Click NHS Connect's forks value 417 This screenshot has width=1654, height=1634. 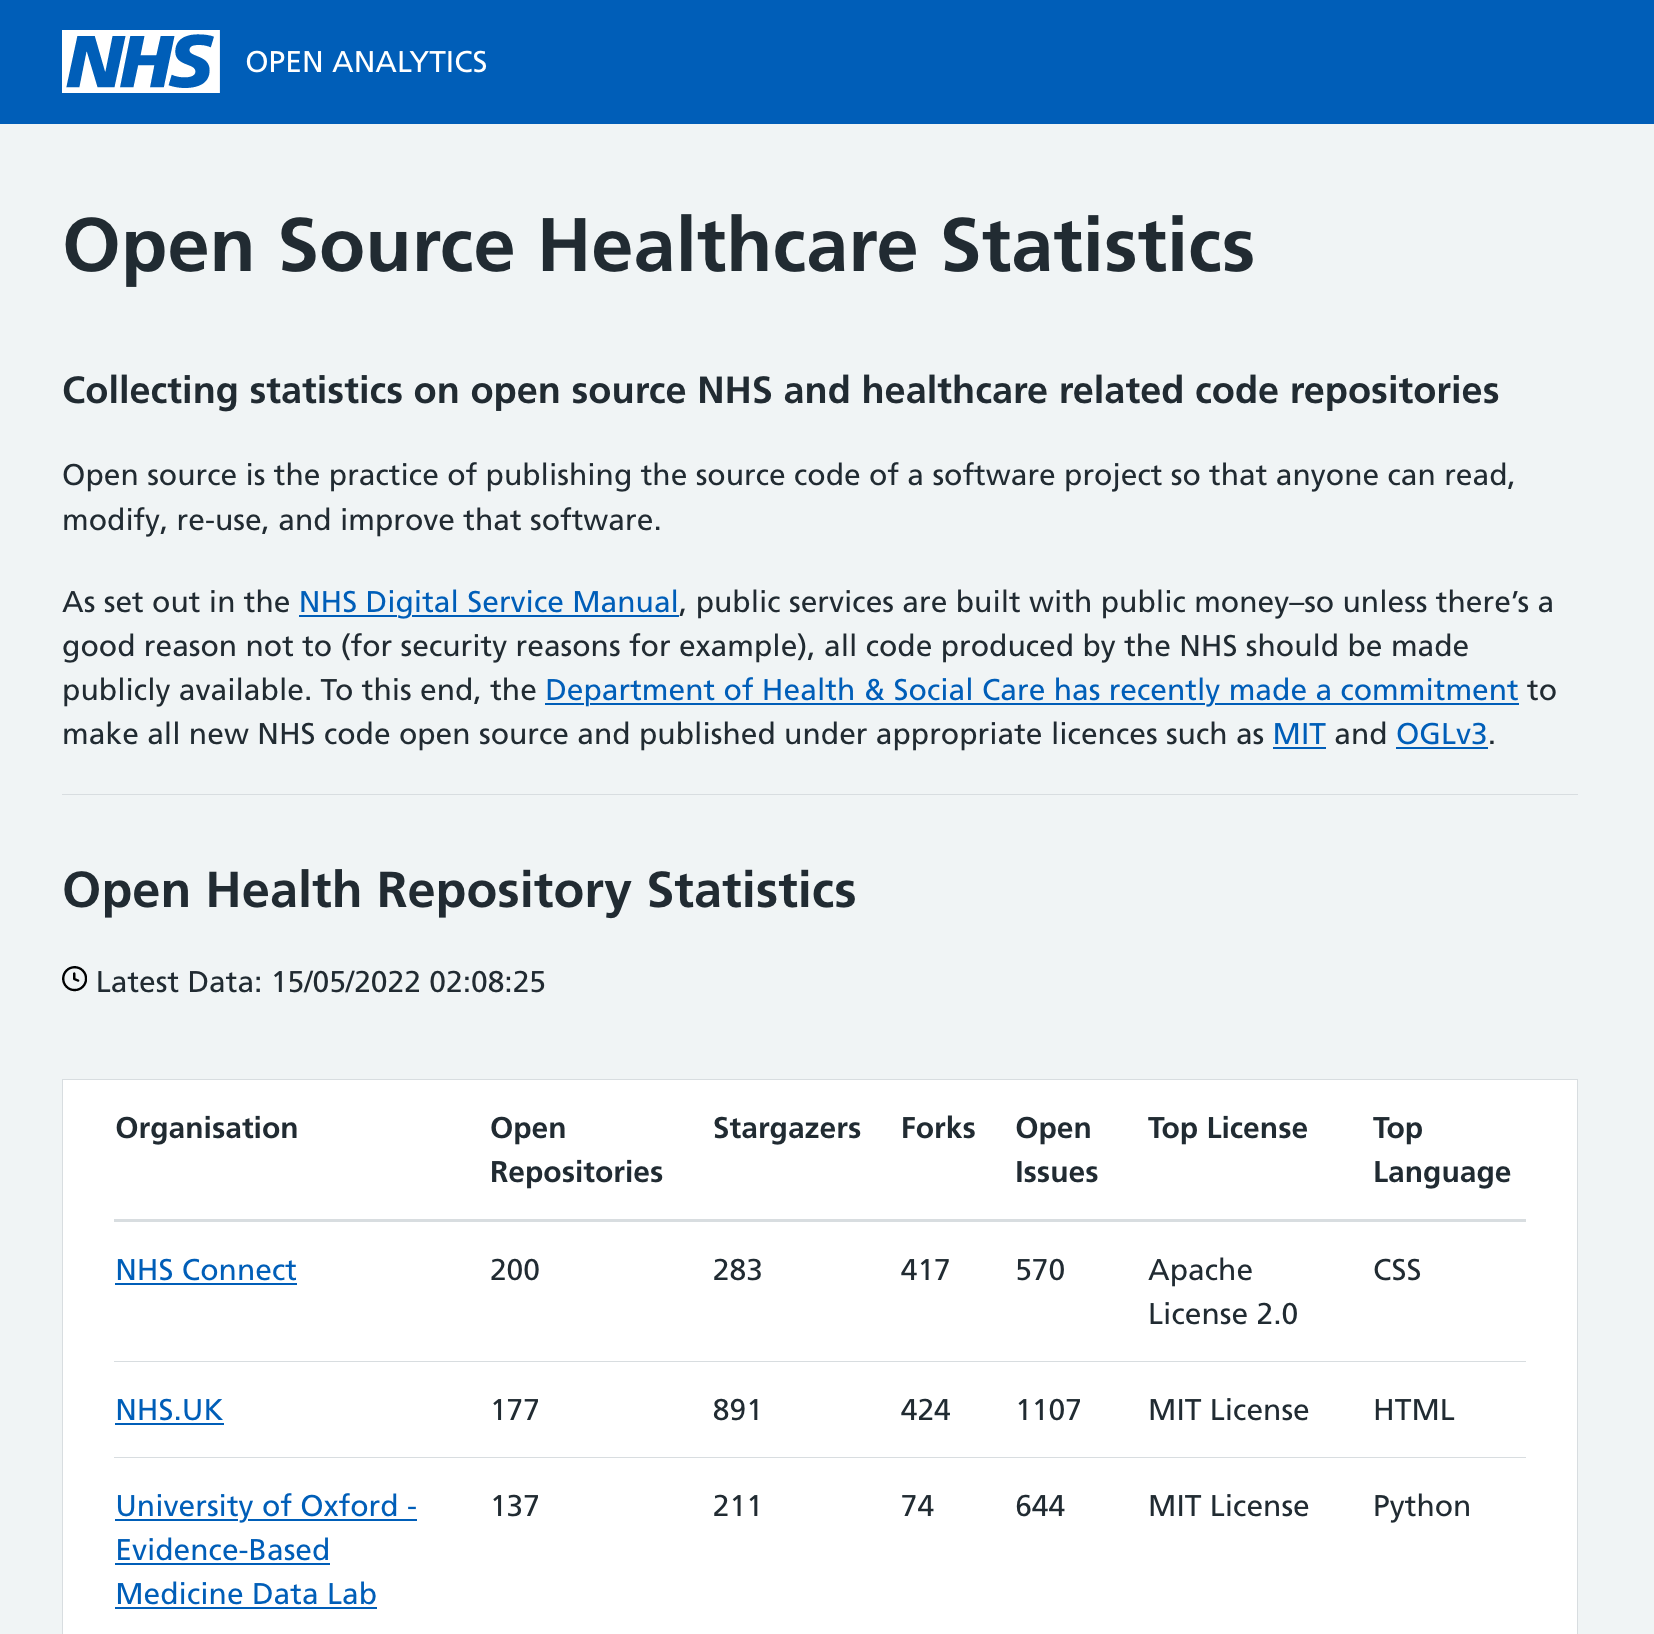tap(925, 1270)
